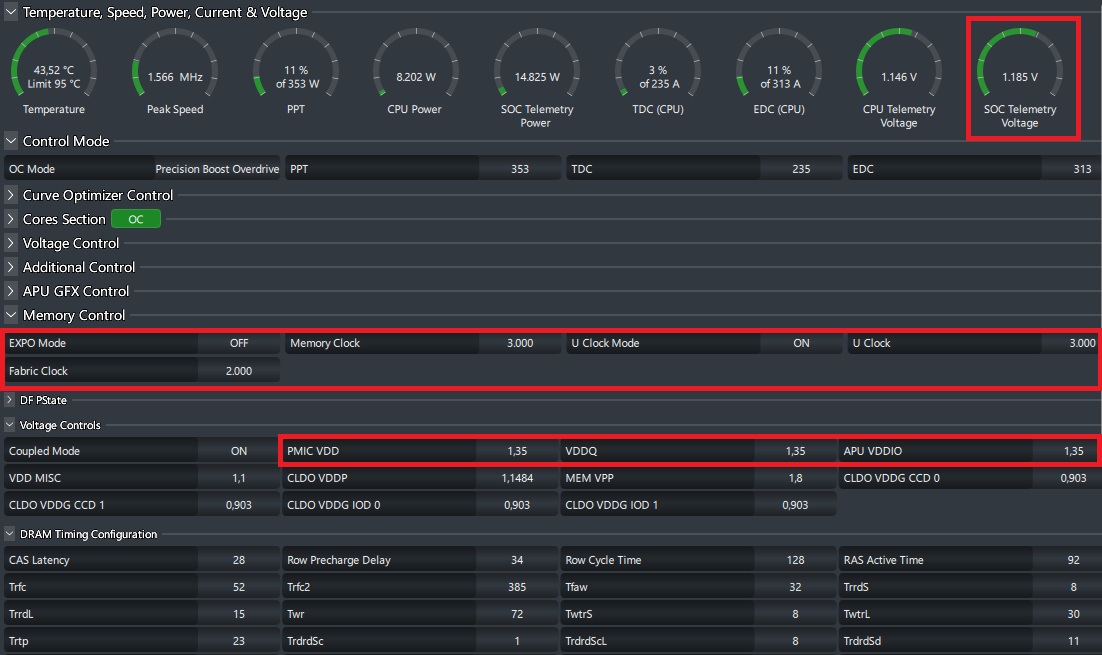
Task: Edit the U Clock value 3.000
Action: tap(1071, 343)
